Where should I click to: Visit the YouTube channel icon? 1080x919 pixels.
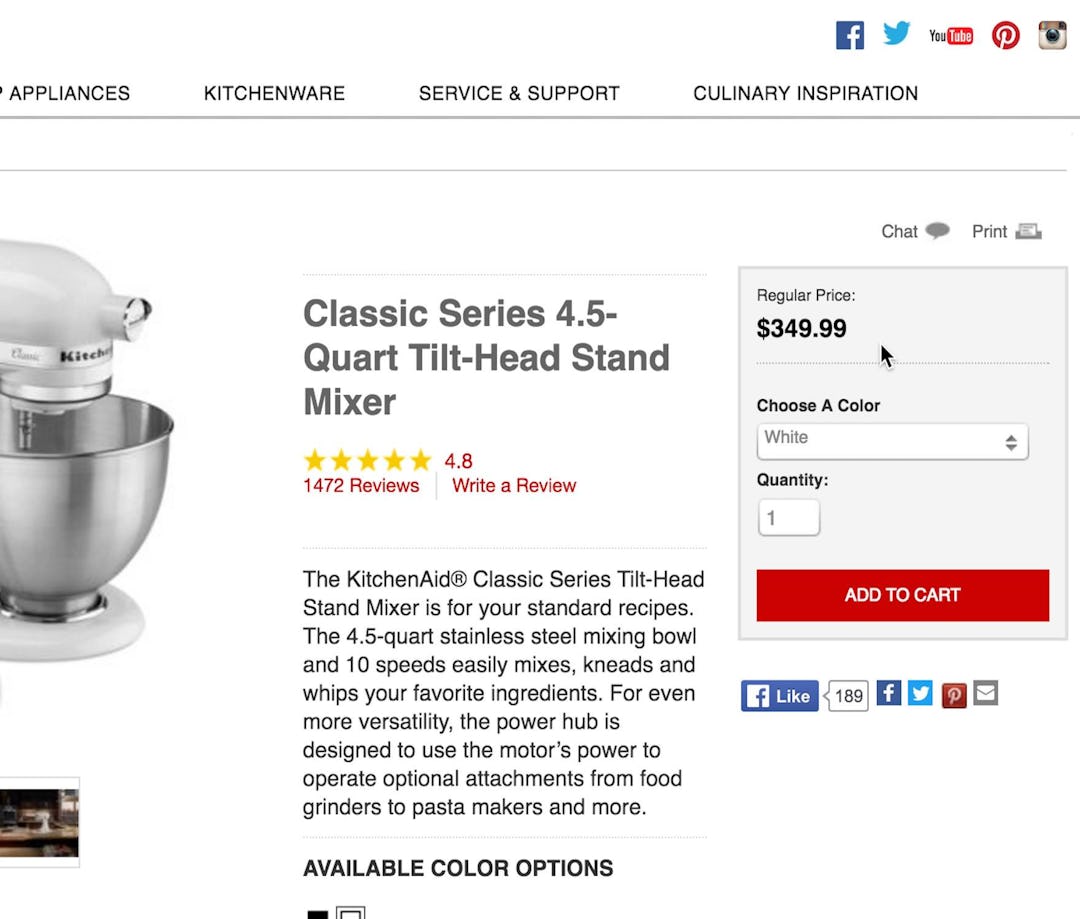point(950,36)
